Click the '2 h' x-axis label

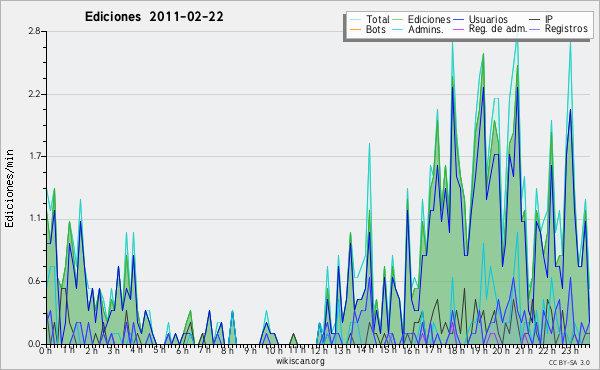[x=91, y=350]
